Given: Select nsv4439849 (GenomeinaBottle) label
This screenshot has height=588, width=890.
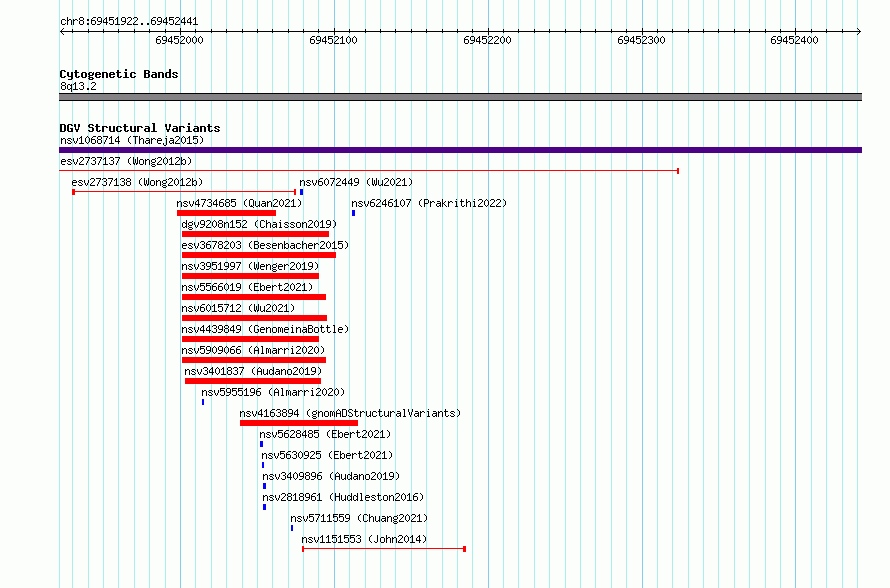Looking at the screenshot, I should tap(265, 329).
